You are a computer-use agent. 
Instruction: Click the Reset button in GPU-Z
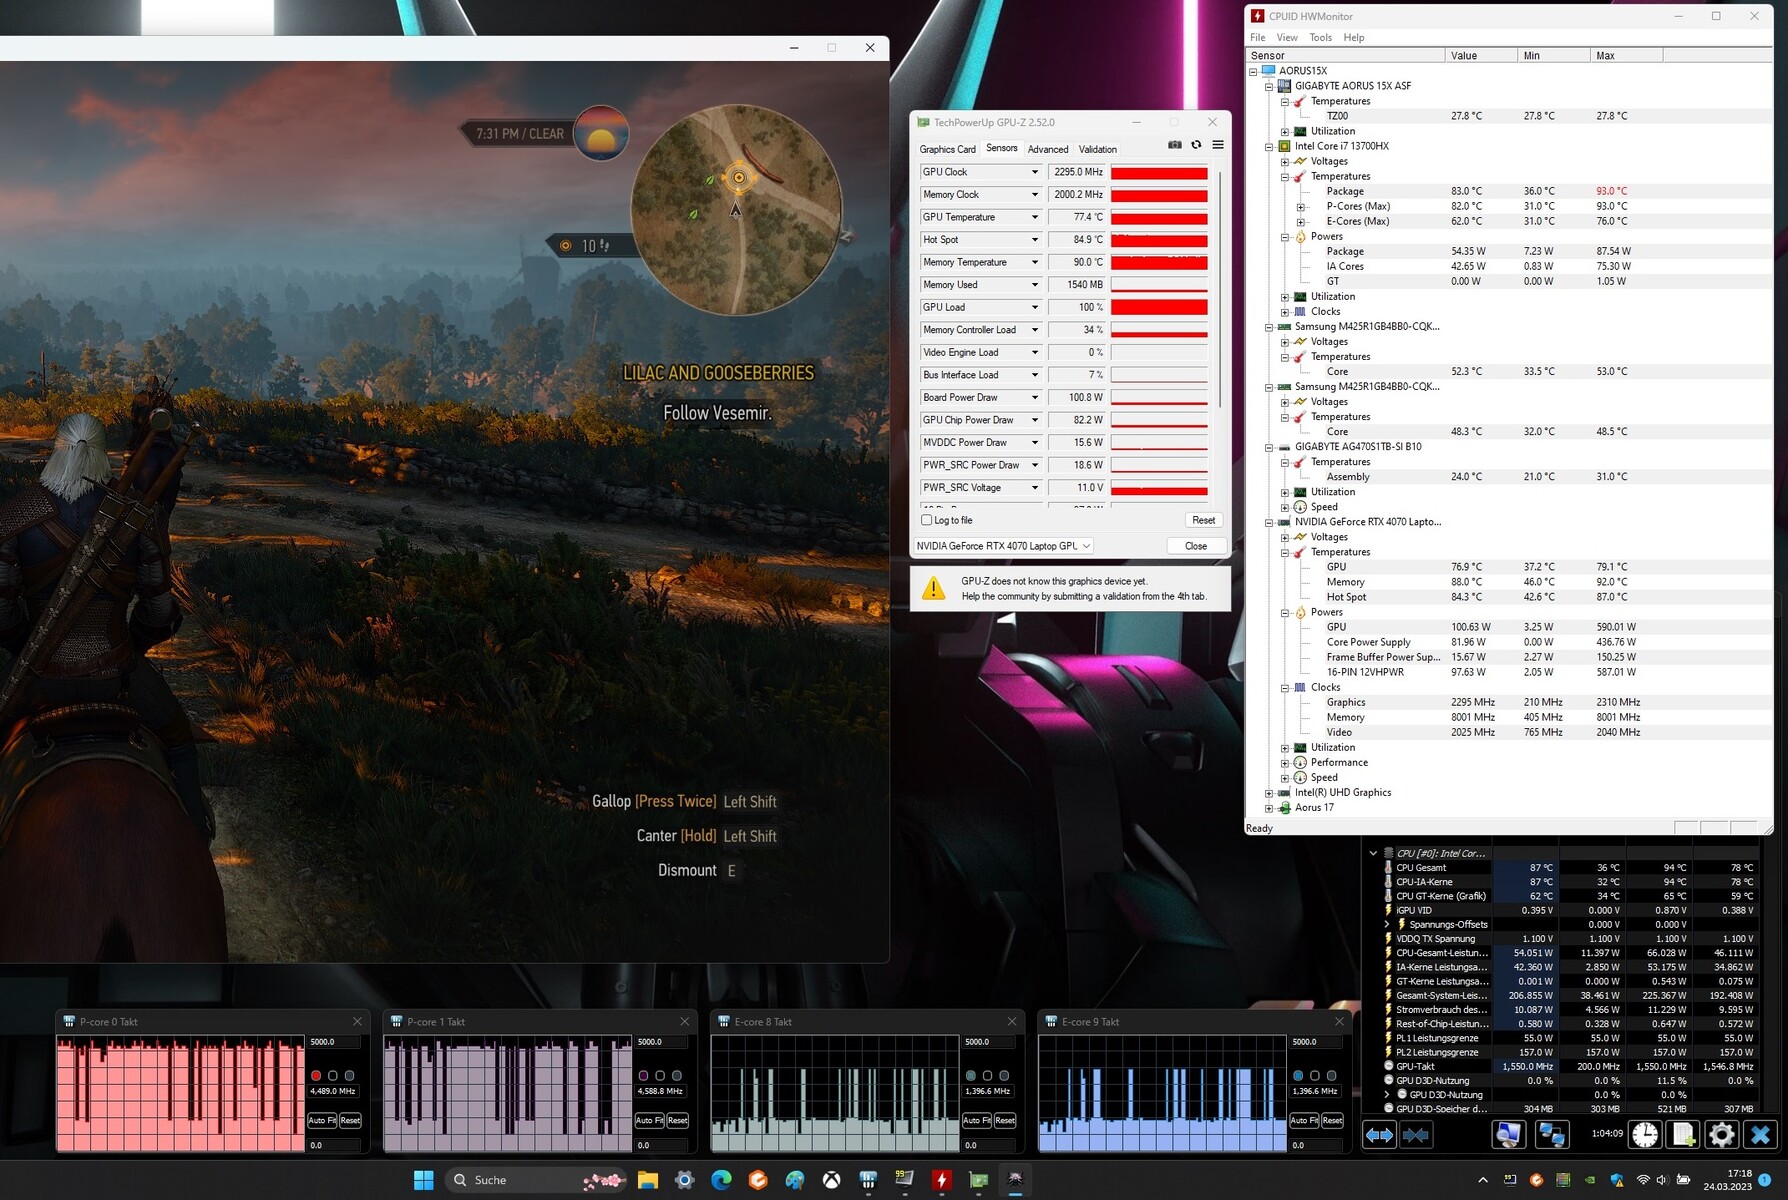click(1203, 520)
